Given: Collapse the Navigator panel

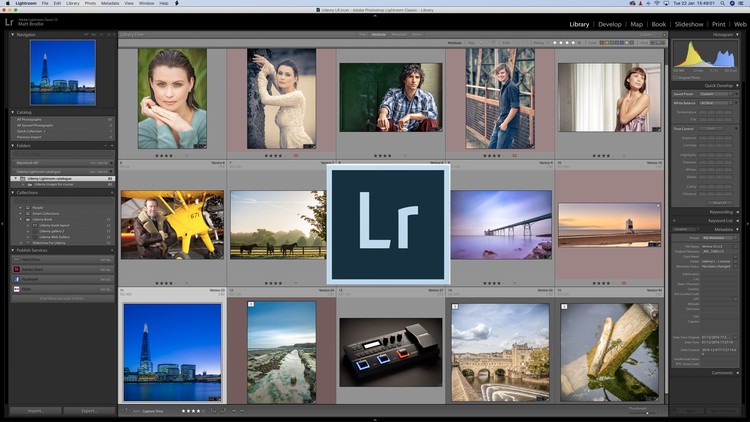Looking at the screenshot, I should click(12, 34).
